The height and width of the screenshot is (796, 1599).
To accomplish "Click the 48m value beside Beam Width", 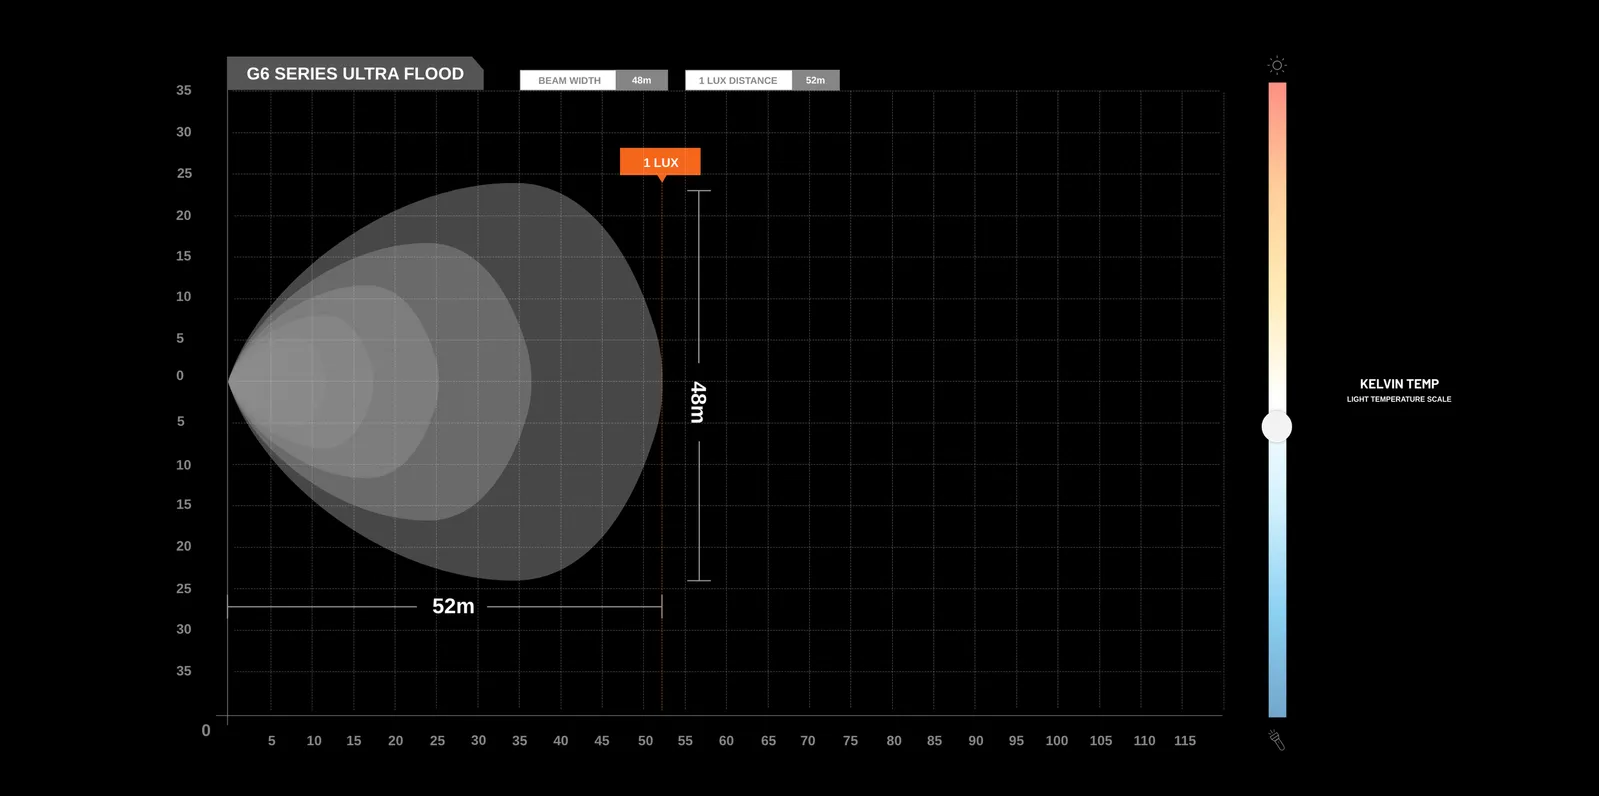I will (641, 81).
